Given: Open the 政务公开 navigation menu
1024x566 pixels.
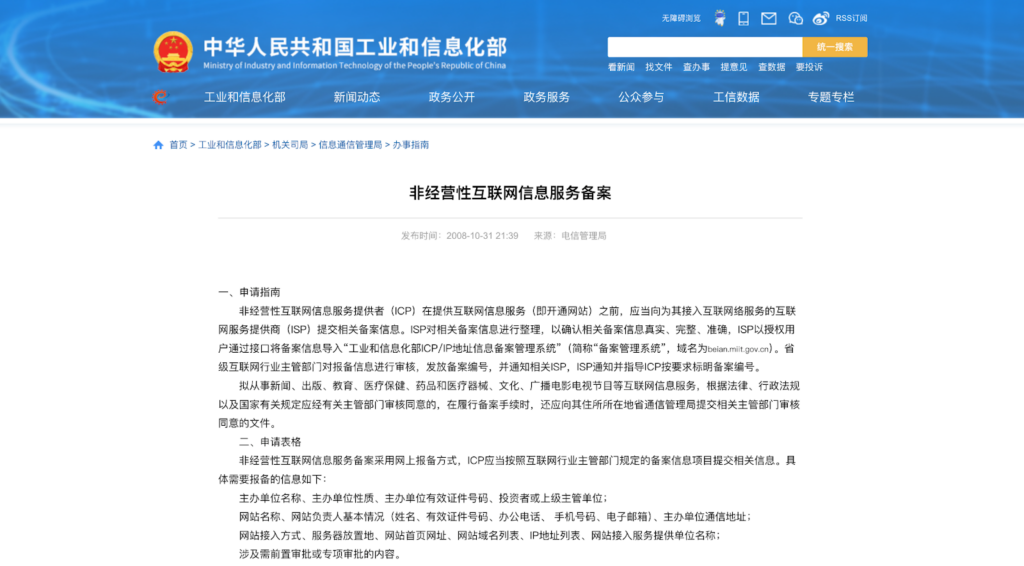Looking at the screenshot, I should [x=451, y=97].
